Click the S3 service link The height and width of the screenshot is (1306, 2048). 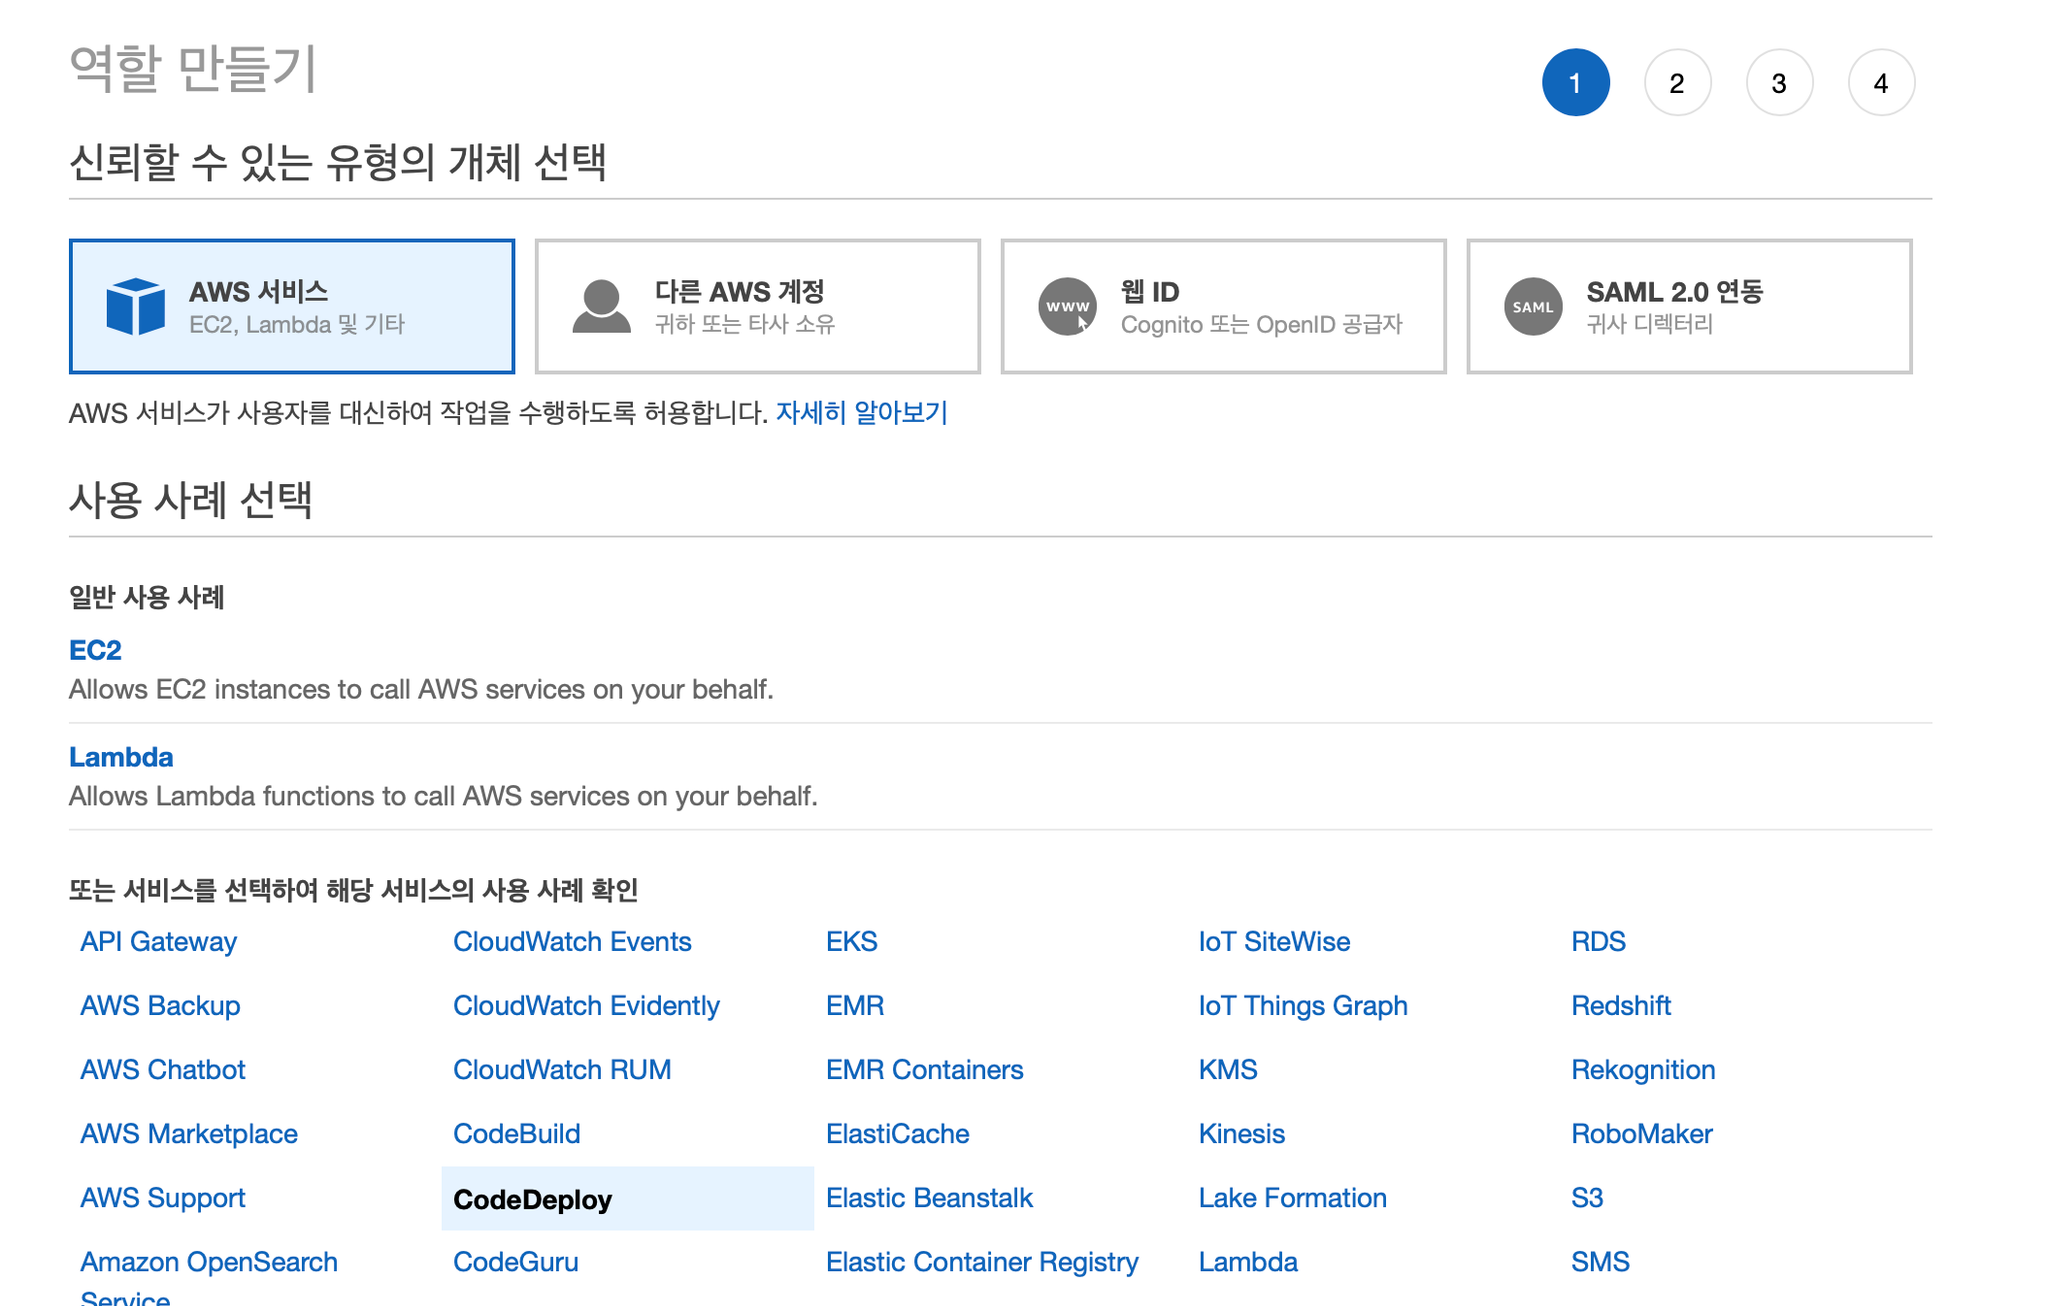pos(1587,1198)
